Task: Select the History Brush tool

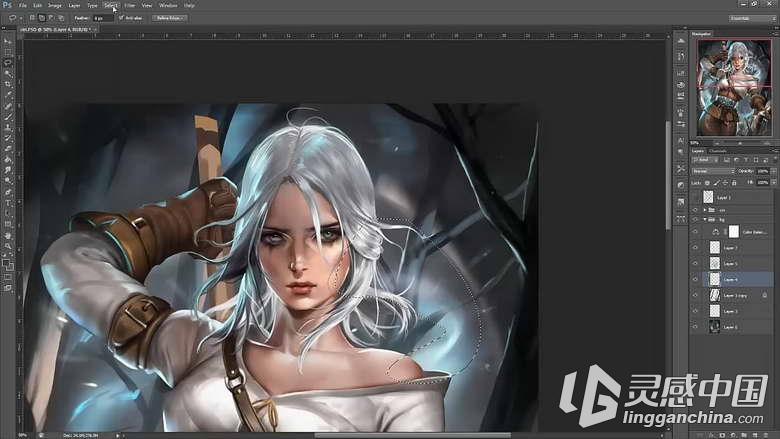Action: tap(7, 138)
